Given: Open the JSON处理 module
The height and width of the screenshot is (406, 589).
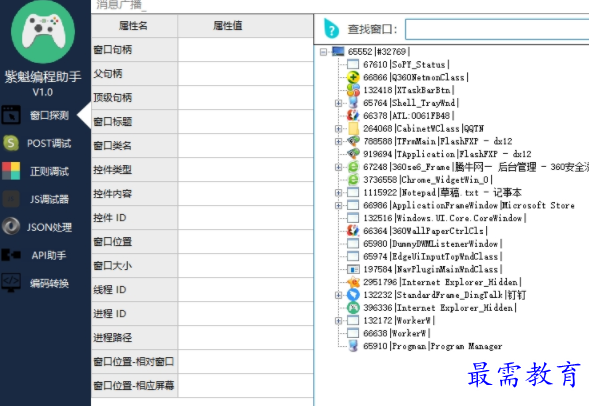Looking at the screenshot, I should (x=49, y=227).
